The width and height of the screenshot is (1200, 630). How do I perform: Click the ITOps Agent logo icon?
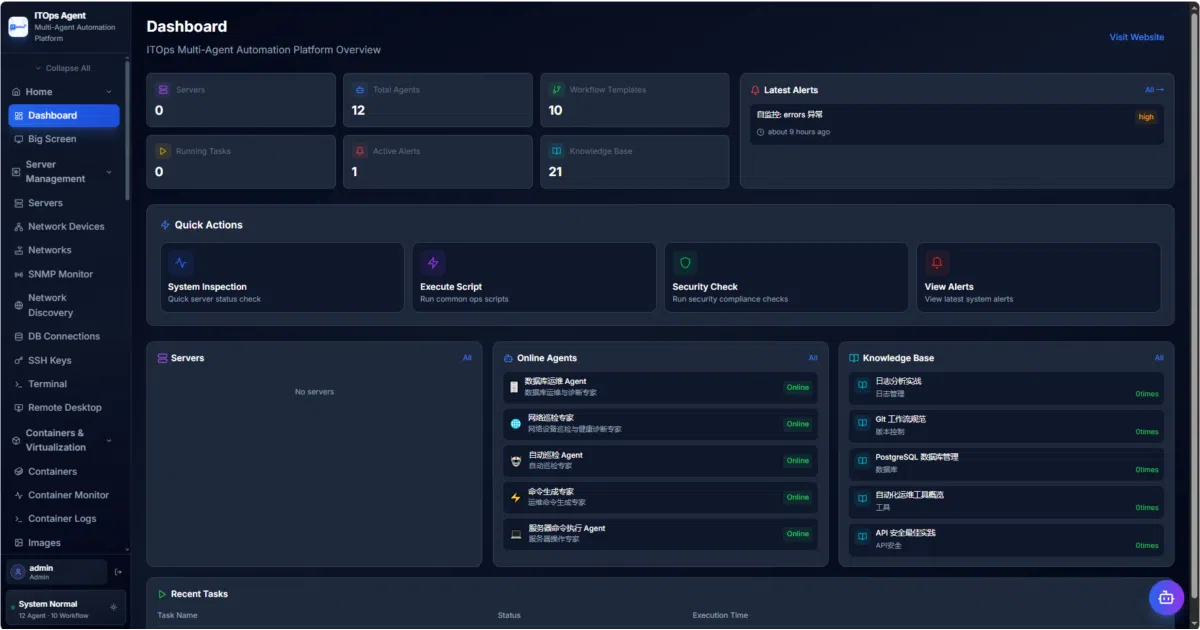[x=18, y=27]
